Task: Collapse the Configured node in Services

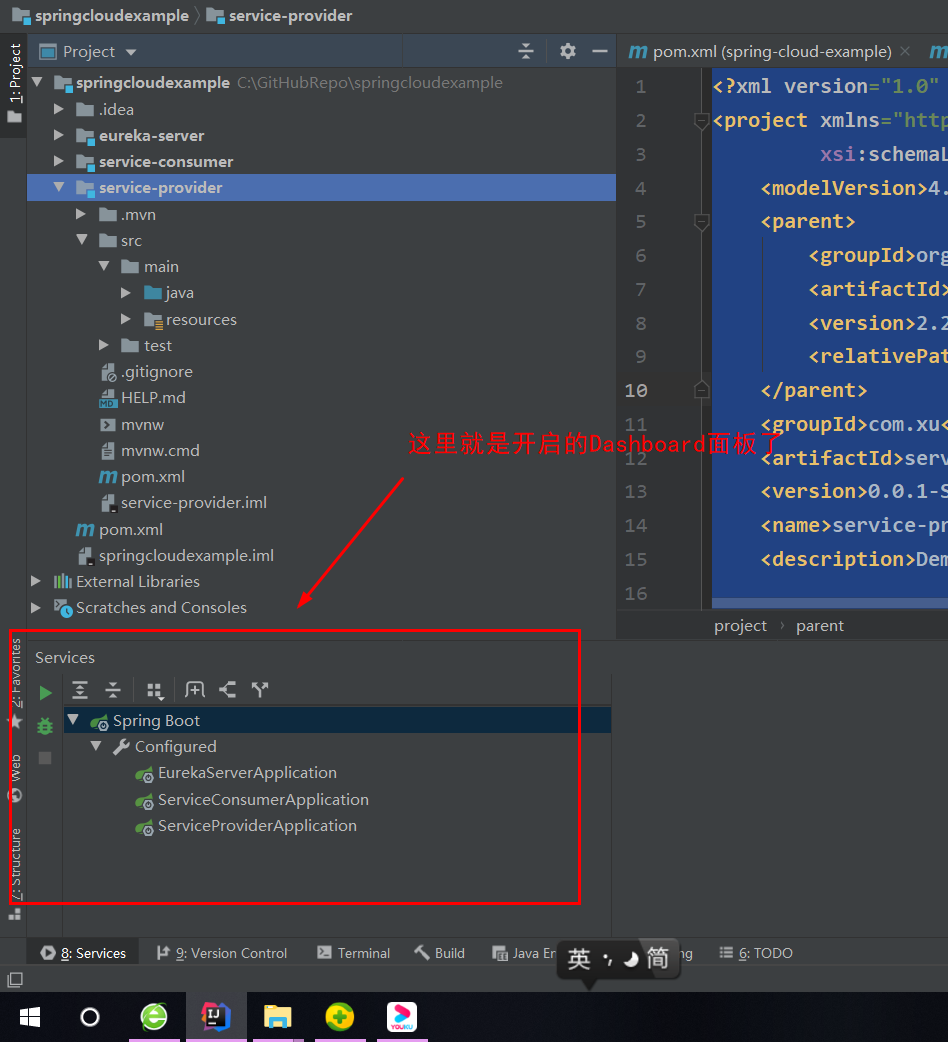Action: coord(96,746)
